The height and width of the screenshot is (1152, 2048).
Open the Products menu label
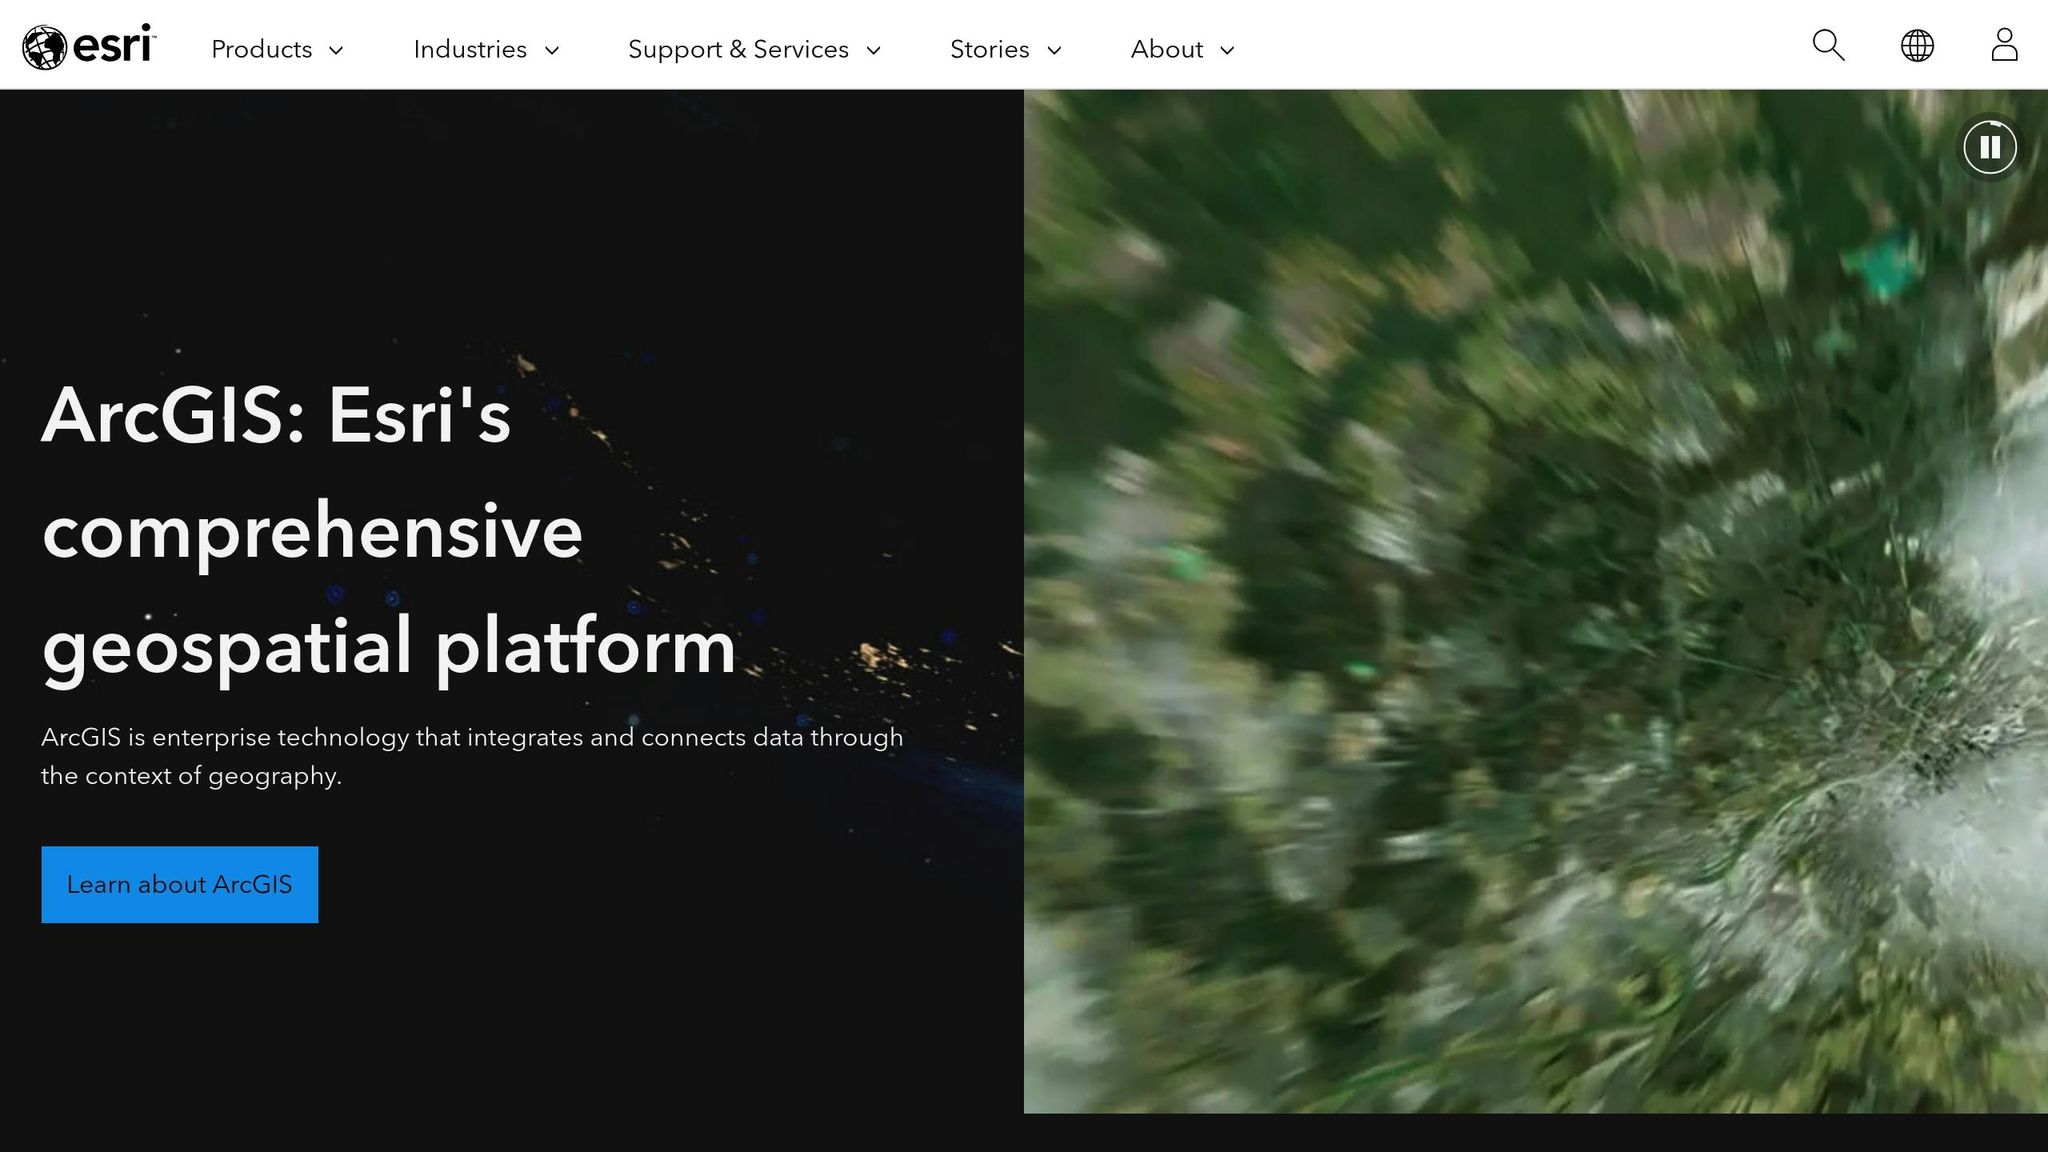pos(261,49)
